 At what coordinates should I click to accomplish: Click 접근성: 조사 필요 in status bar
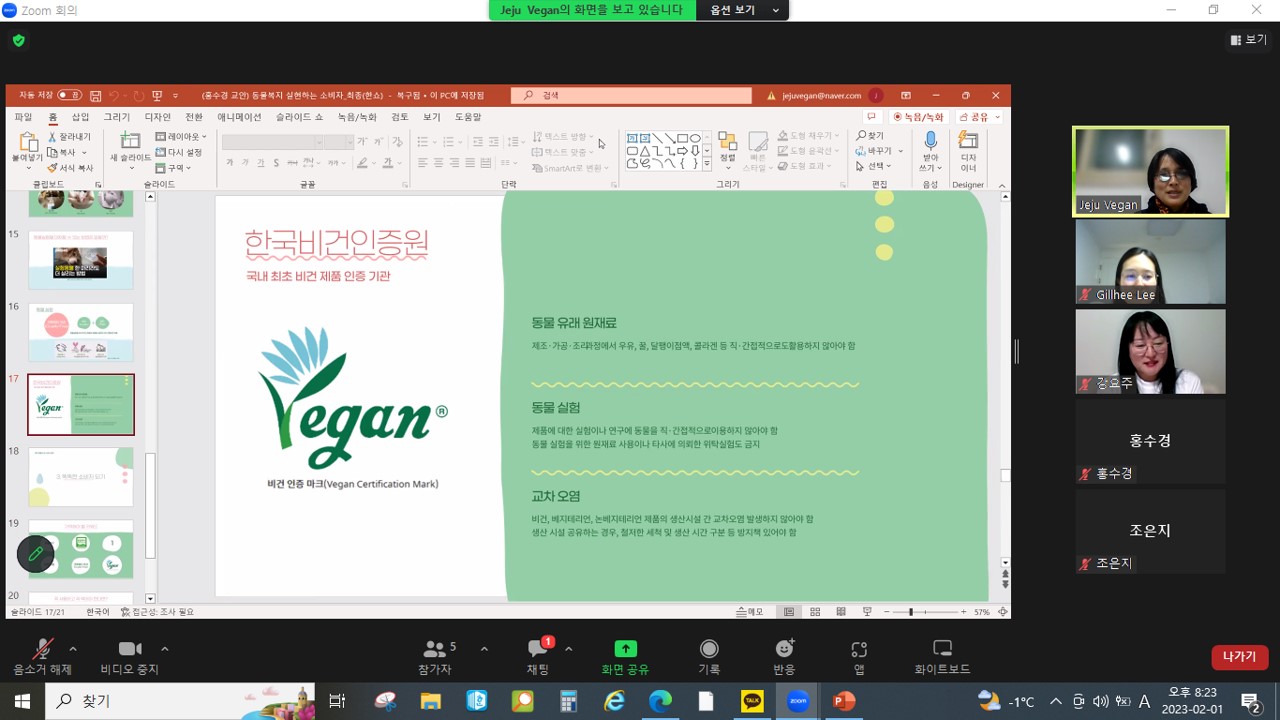tap(157, 612)
